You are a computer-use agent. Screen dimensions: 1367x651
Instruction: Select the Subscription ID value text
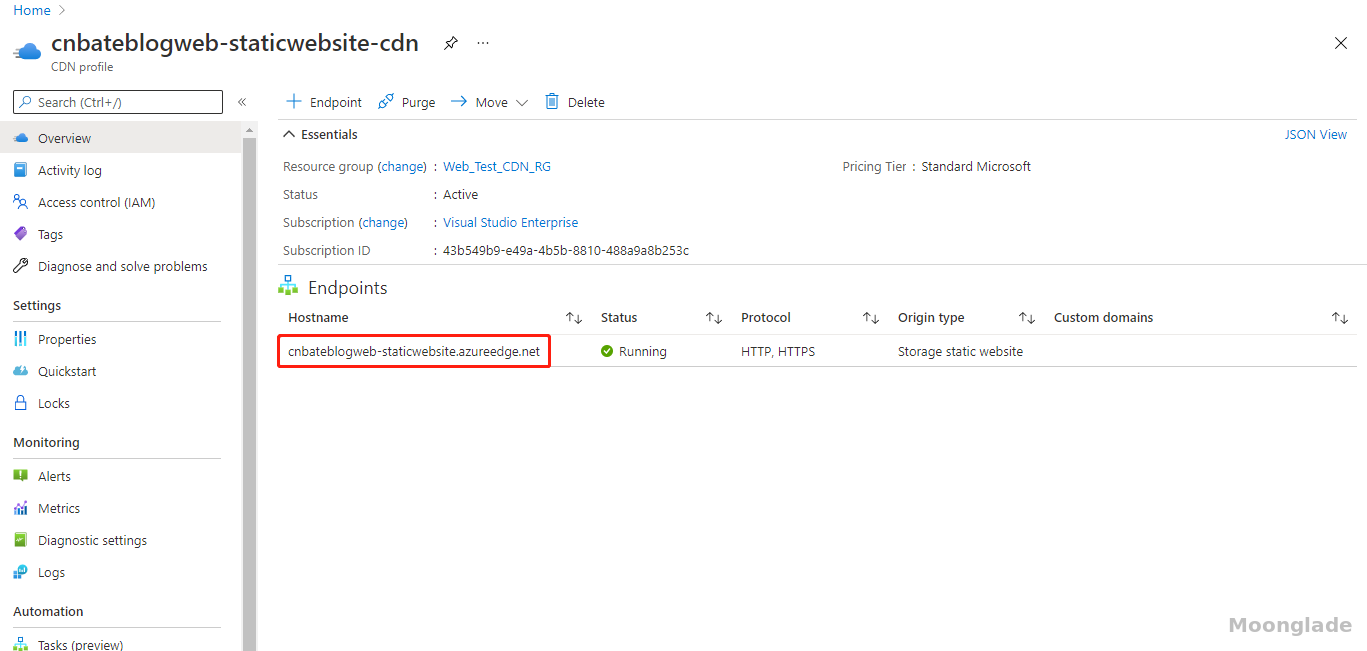(x=566, y=251)
